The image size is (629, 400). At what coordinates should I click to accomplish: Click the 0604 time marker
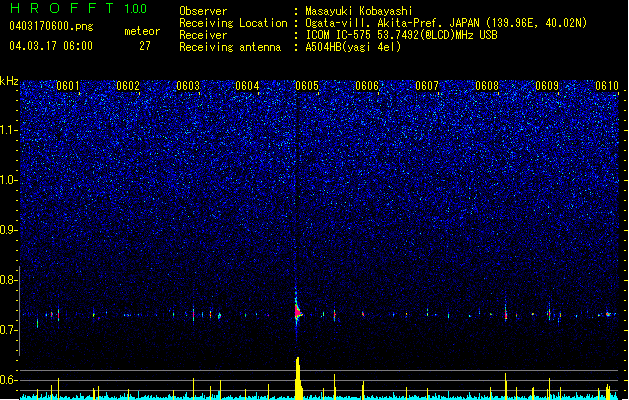click(247, 86)
